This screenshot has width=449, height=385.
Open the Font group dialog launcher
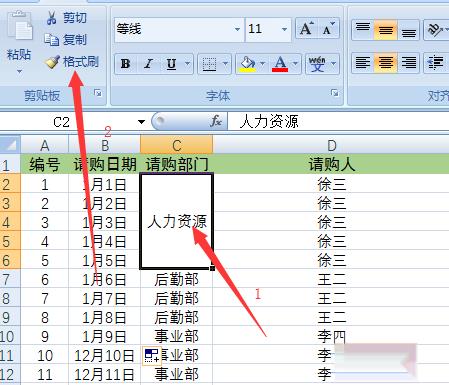335,93
